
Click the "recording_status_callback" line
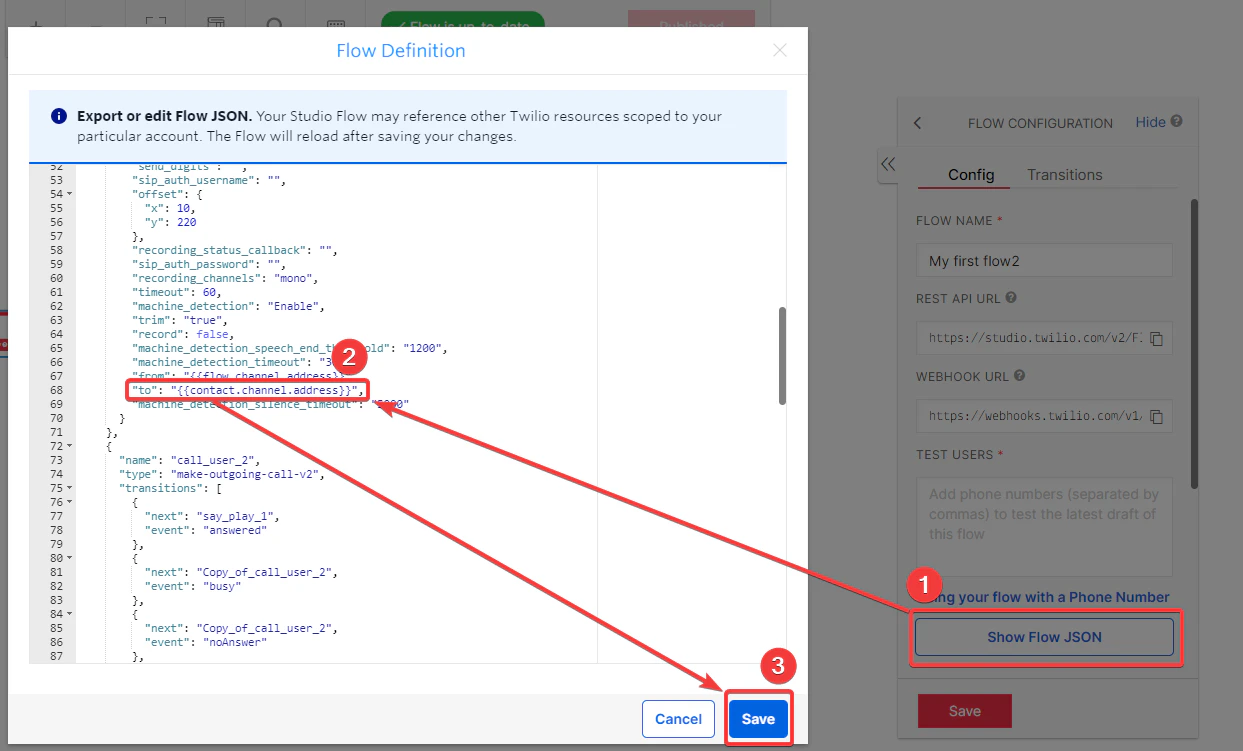[x=236, y=250]
